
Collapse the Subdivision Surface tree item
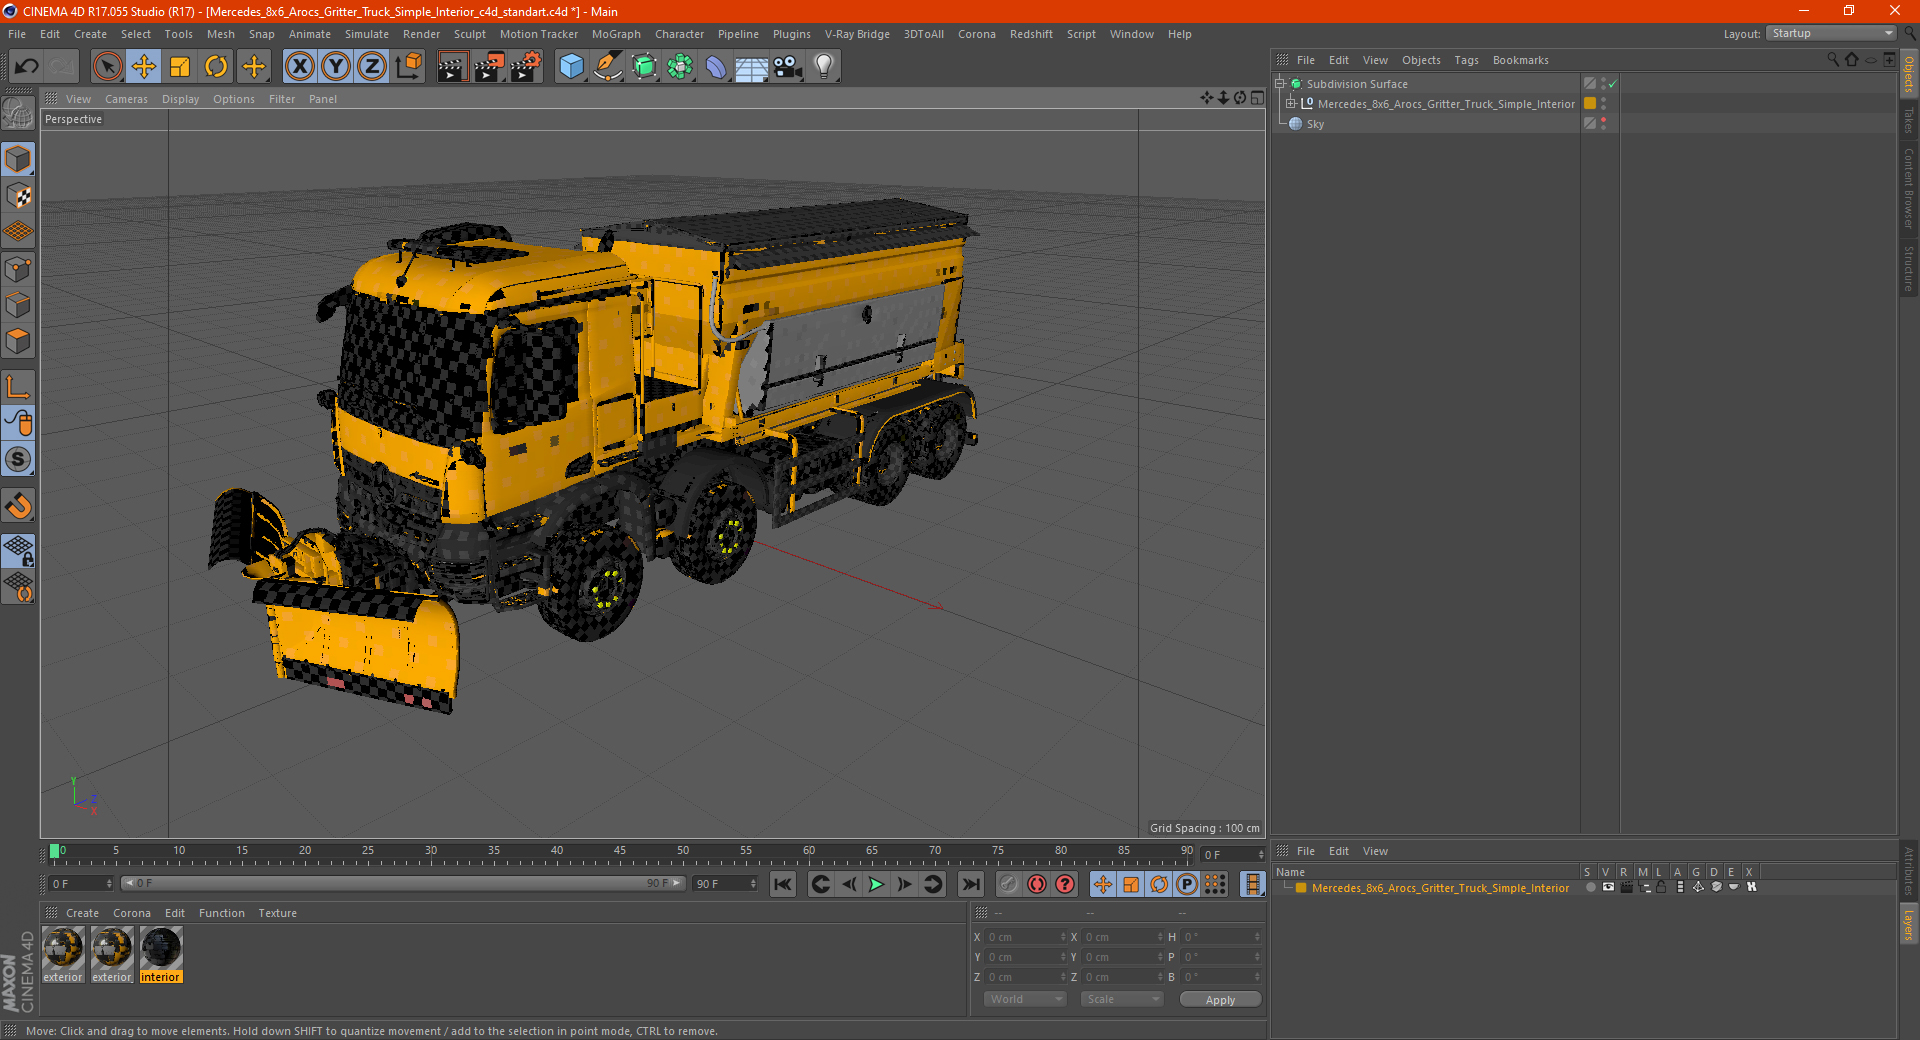pos(1280,84)
